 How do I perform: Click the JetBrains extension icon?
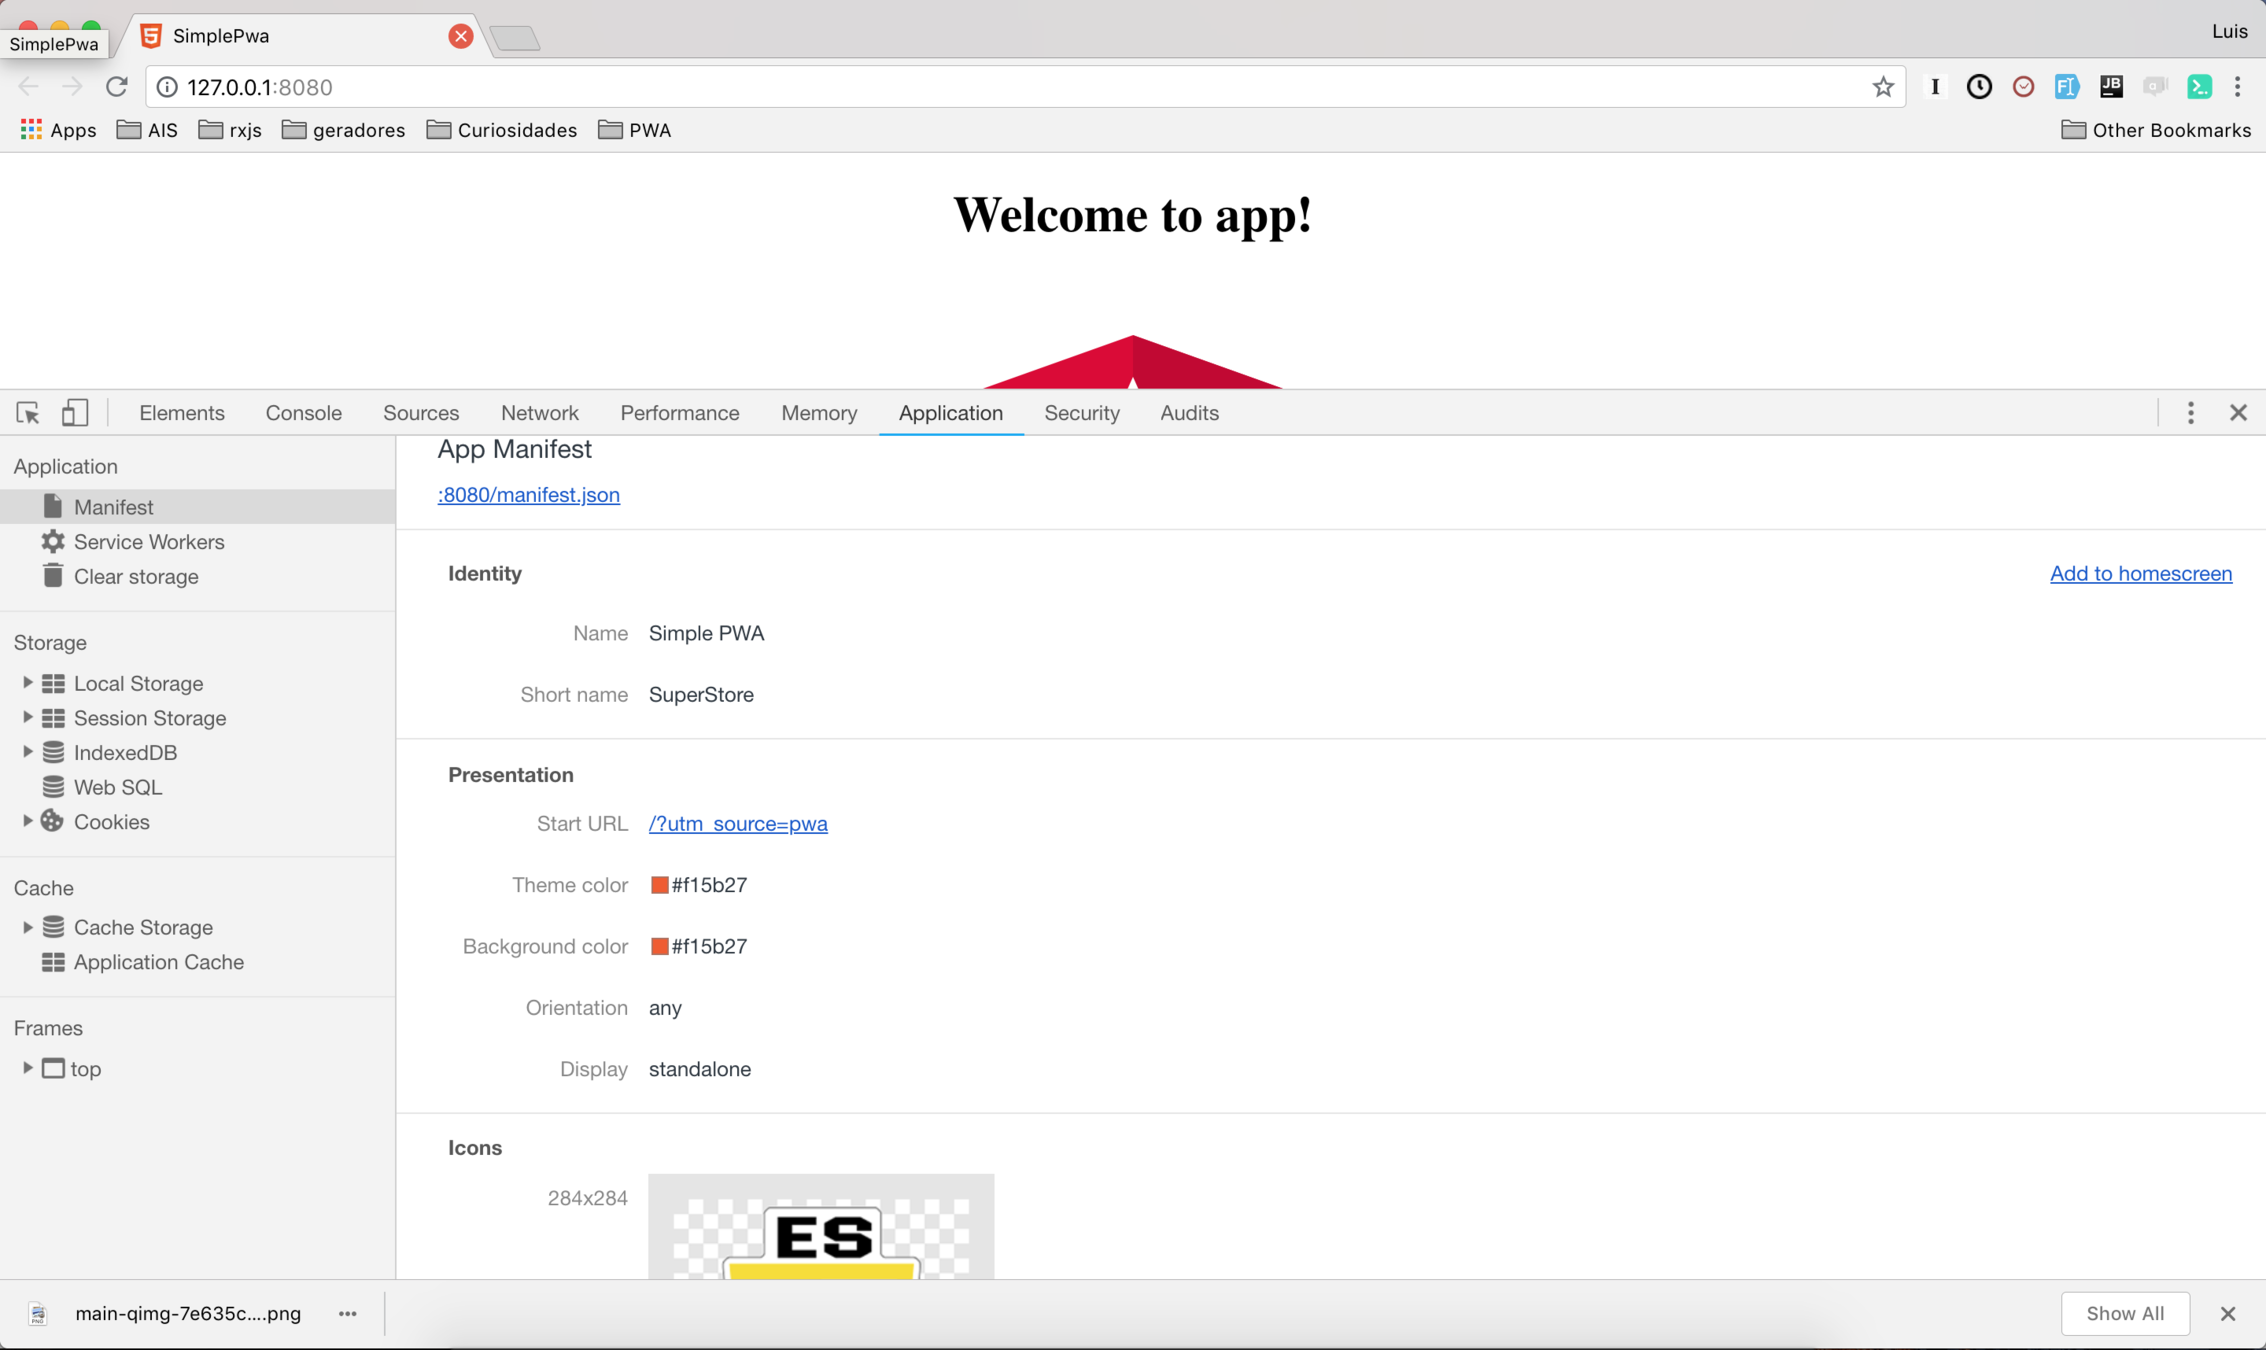2111,87
